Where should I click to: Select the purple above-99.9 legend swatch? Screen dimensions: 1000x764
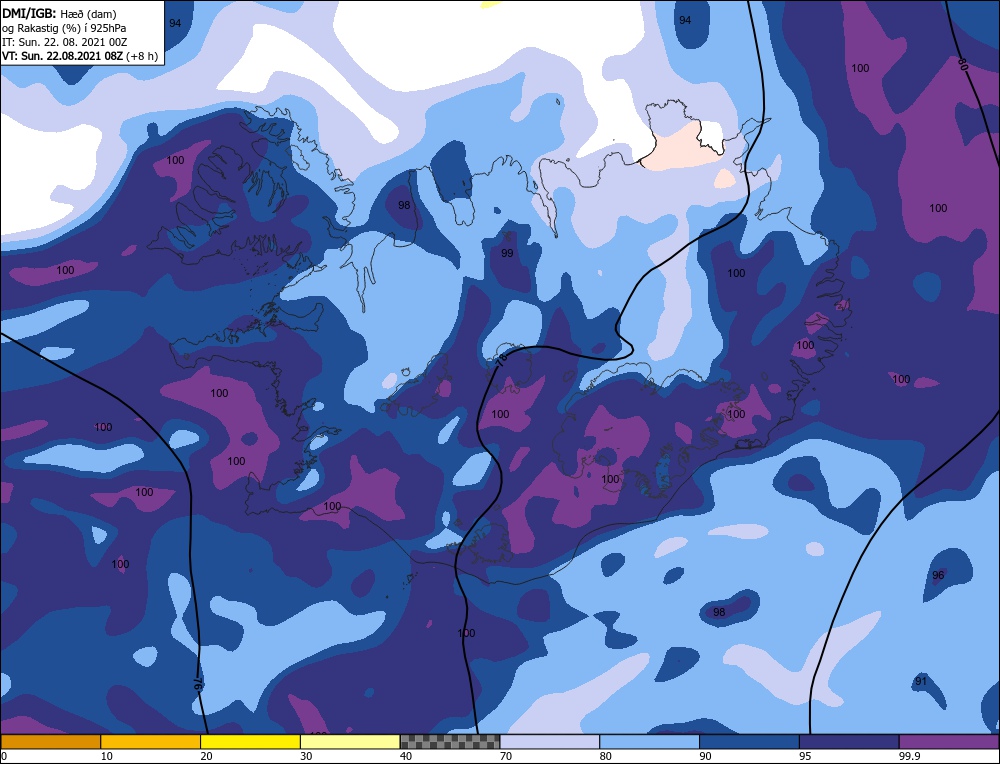pos(949,741)
